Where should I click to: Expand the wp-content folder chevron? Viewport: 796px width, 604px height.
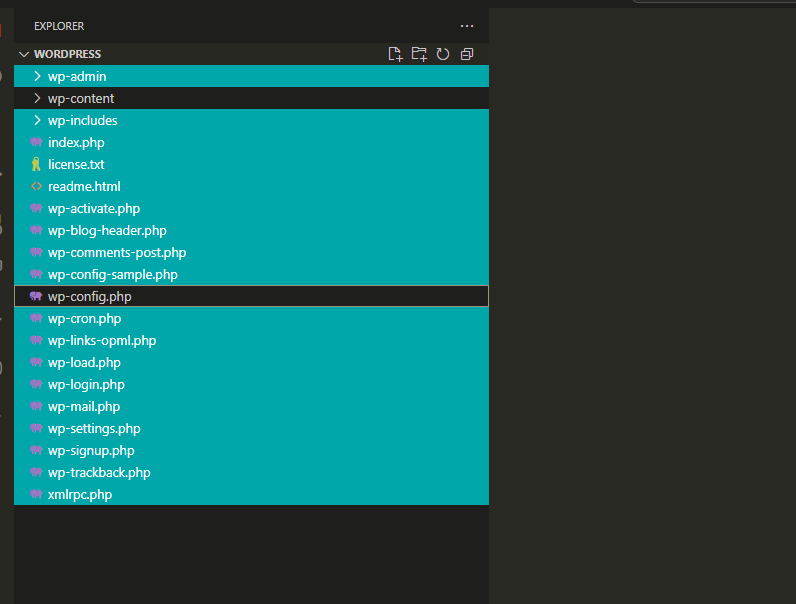[37, 98]
